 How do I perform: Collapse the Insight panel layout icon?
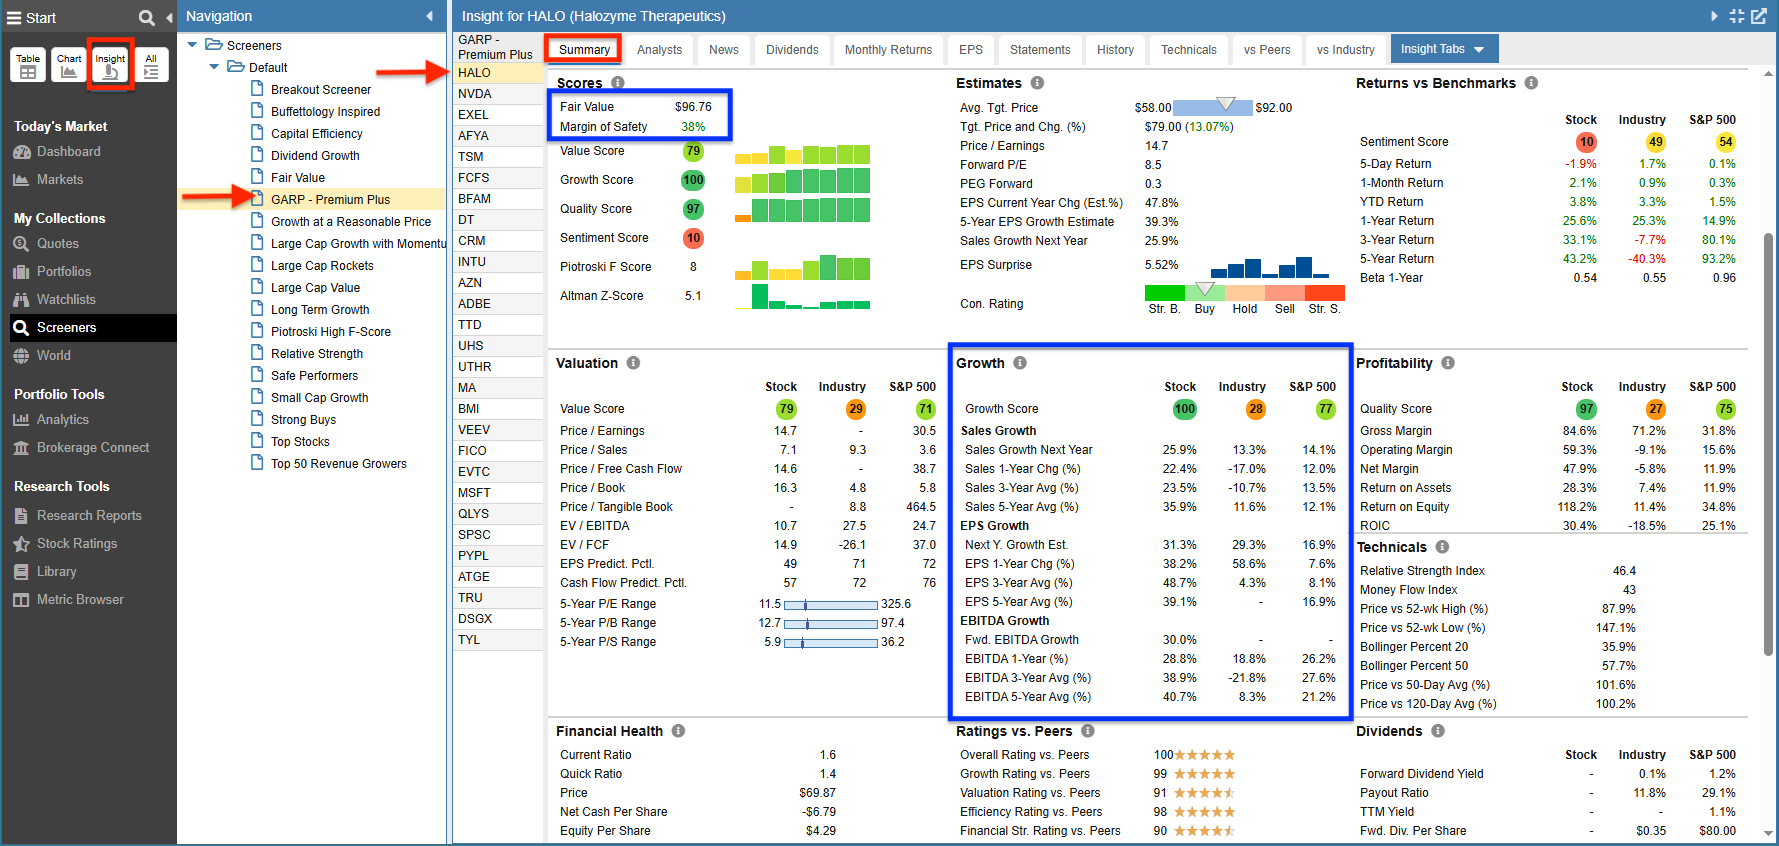click(x=1737, y=16)
